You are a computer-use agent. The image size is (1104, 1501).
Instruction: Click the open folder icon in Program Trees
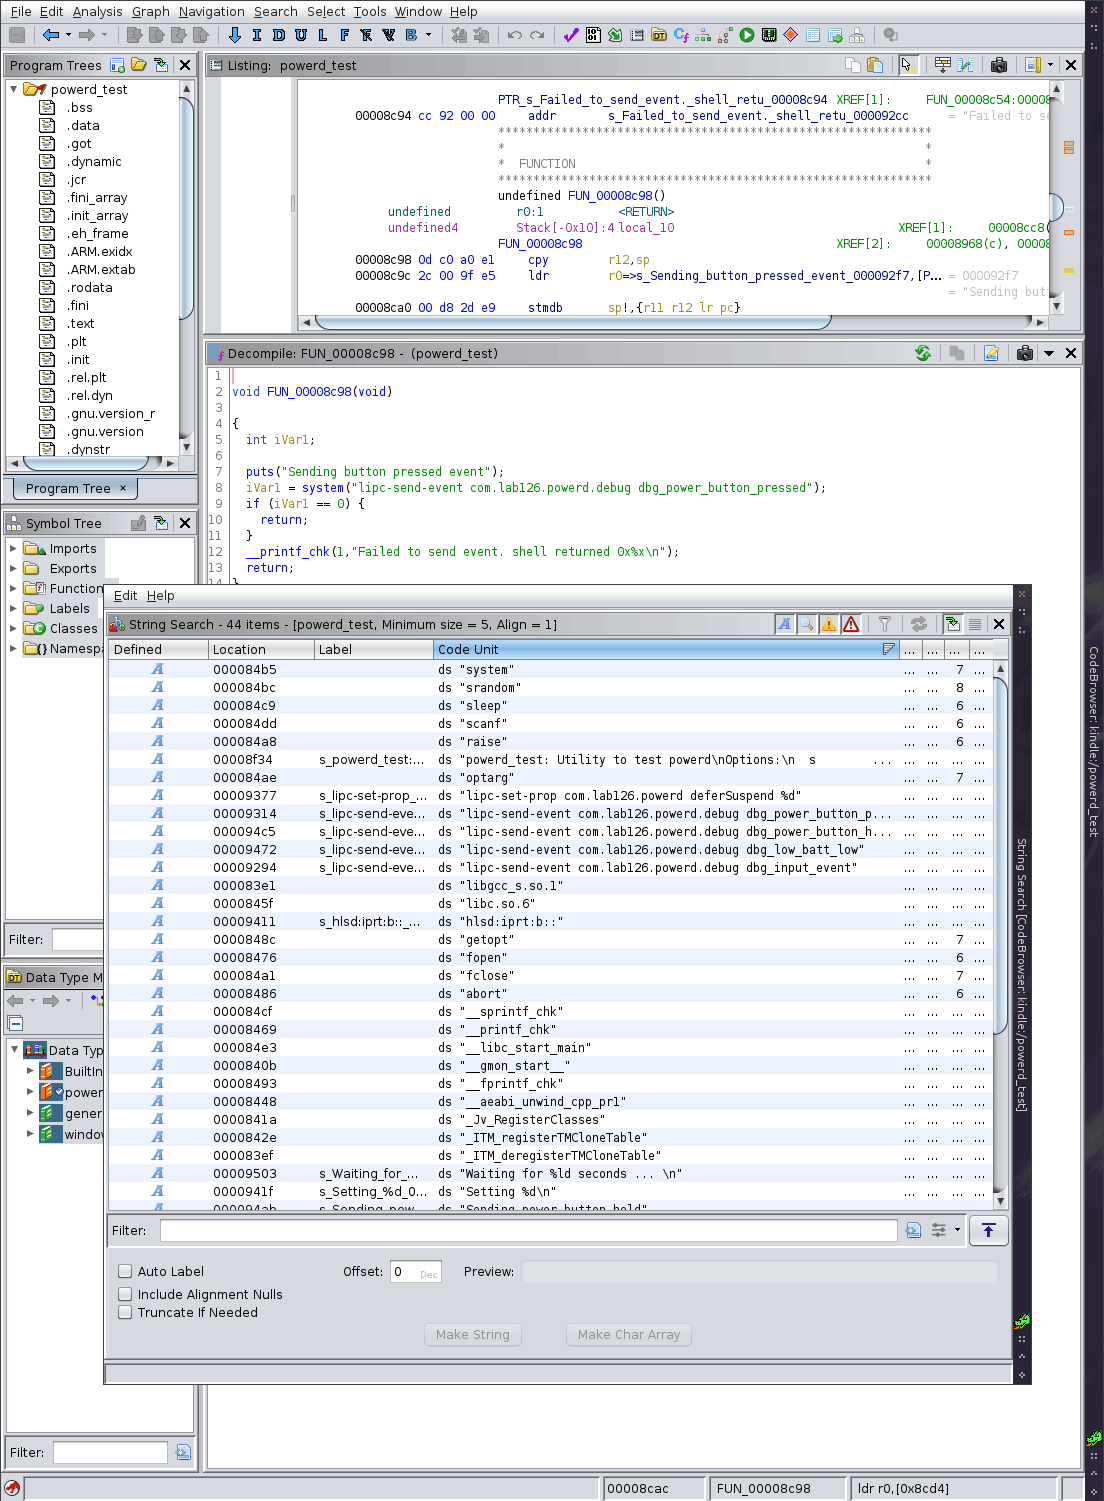pos(139,65)
